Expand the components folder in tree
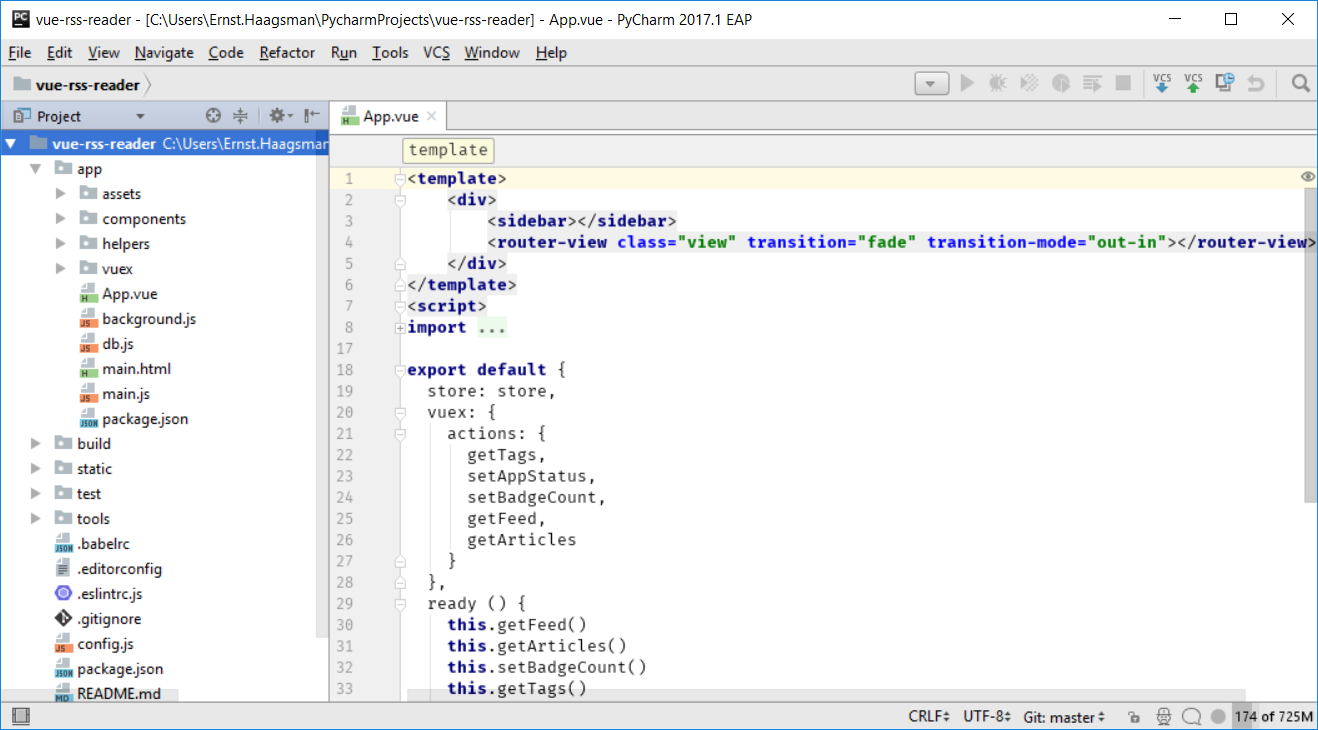The image size is (1318, 730). click(61, 219)
